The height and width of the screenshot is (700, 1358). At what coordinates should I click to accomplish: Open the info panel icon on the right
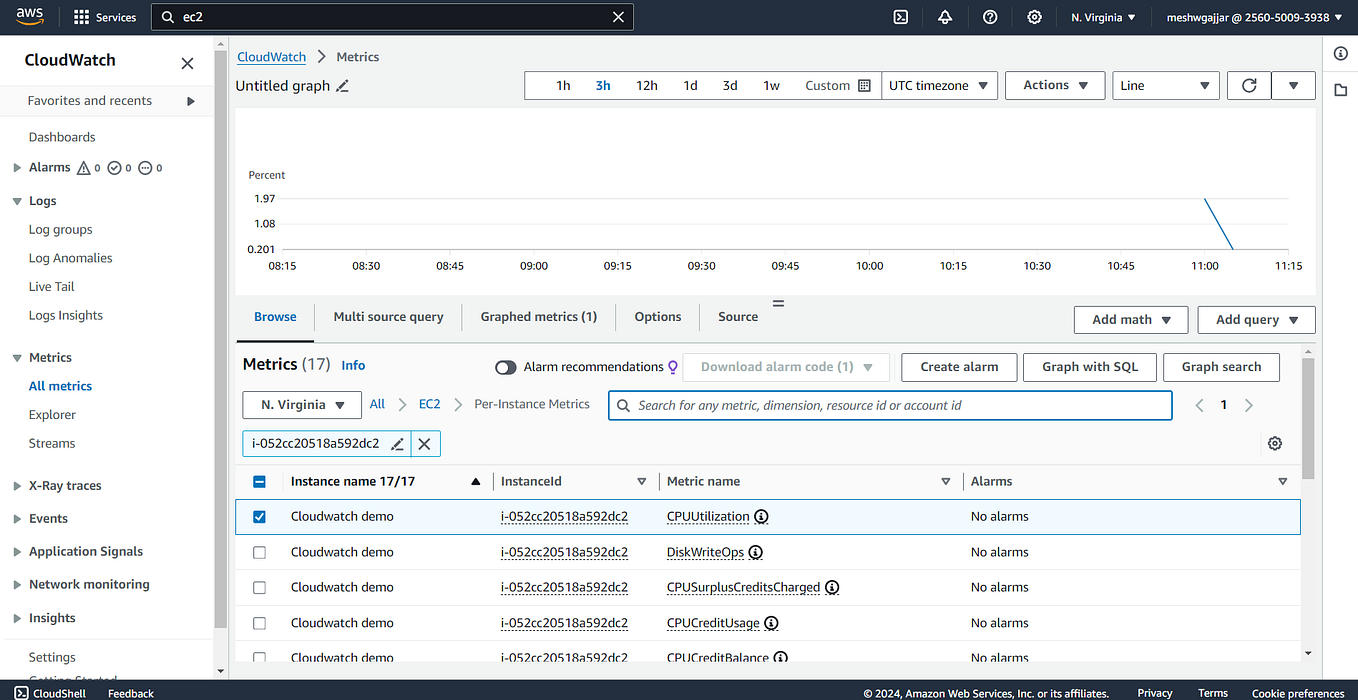click(x=1341, y=54)
